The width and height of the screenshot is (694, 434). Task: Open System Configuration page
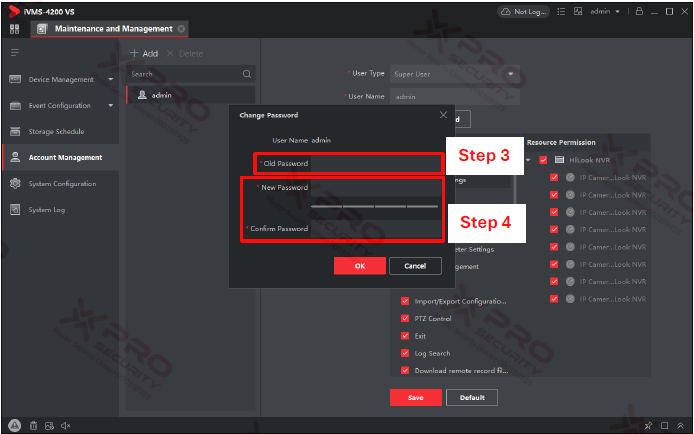click(x=61, y=184)
